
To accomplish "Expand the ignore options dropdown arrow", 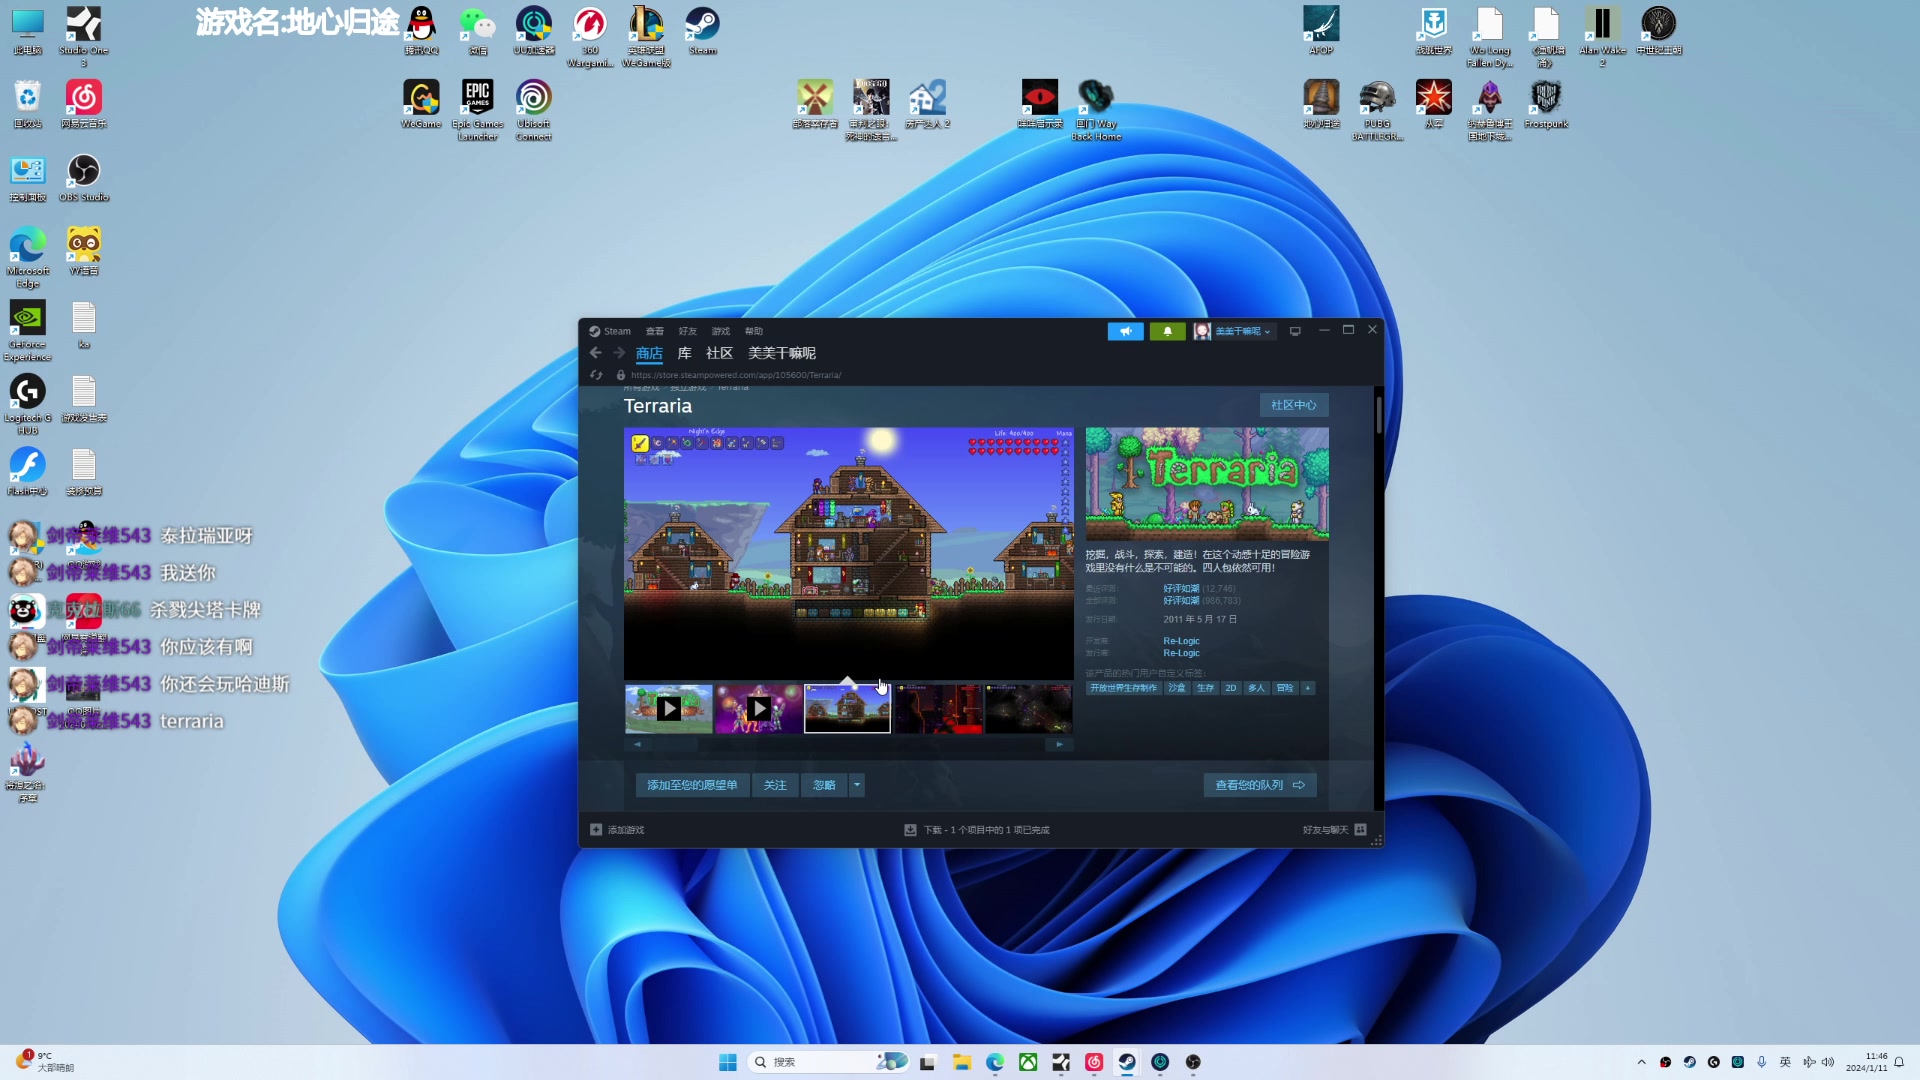I will tap(857, 785).
